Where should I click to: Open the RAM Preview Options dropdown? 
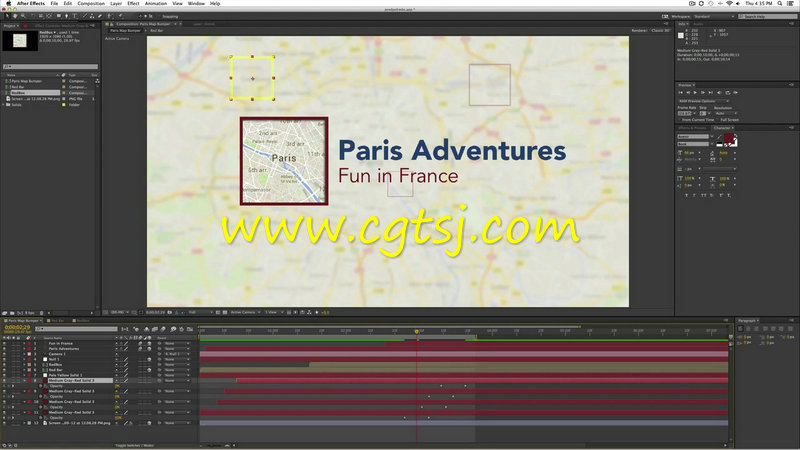click(x=704, y=101)
